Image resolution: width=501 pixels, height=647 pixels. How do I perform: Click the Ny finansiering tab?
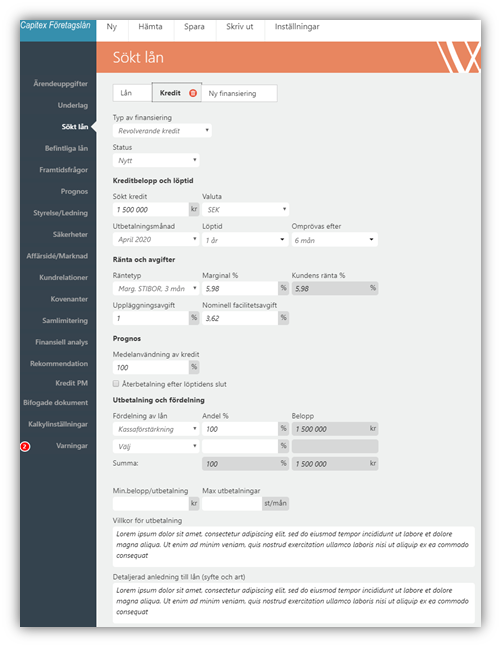coord(239,93)
